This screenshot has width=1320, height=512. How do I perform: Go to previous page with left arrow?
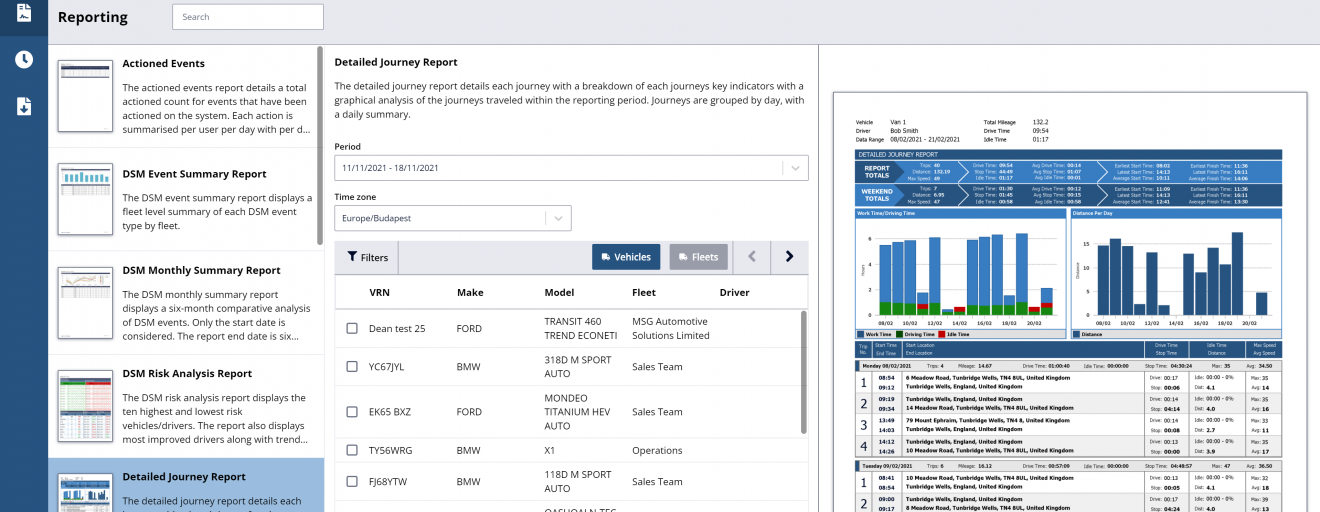(x=752, y=257)
